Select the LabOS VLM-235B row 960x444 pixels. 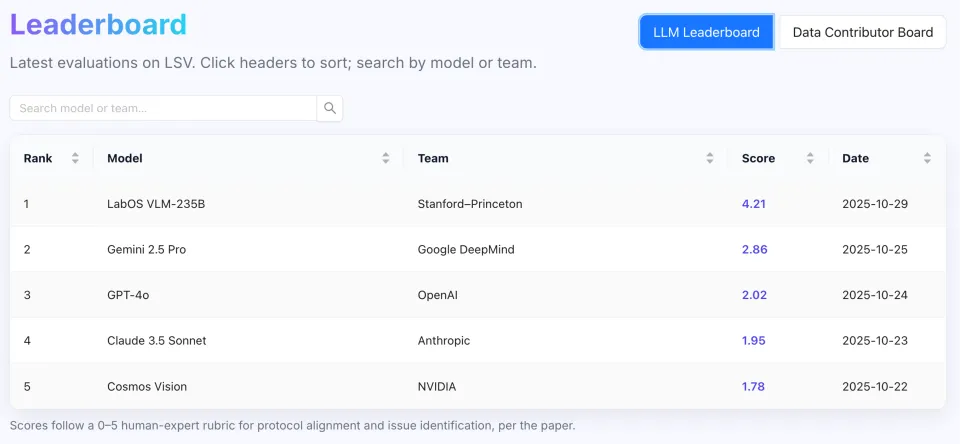pos(156,204)
